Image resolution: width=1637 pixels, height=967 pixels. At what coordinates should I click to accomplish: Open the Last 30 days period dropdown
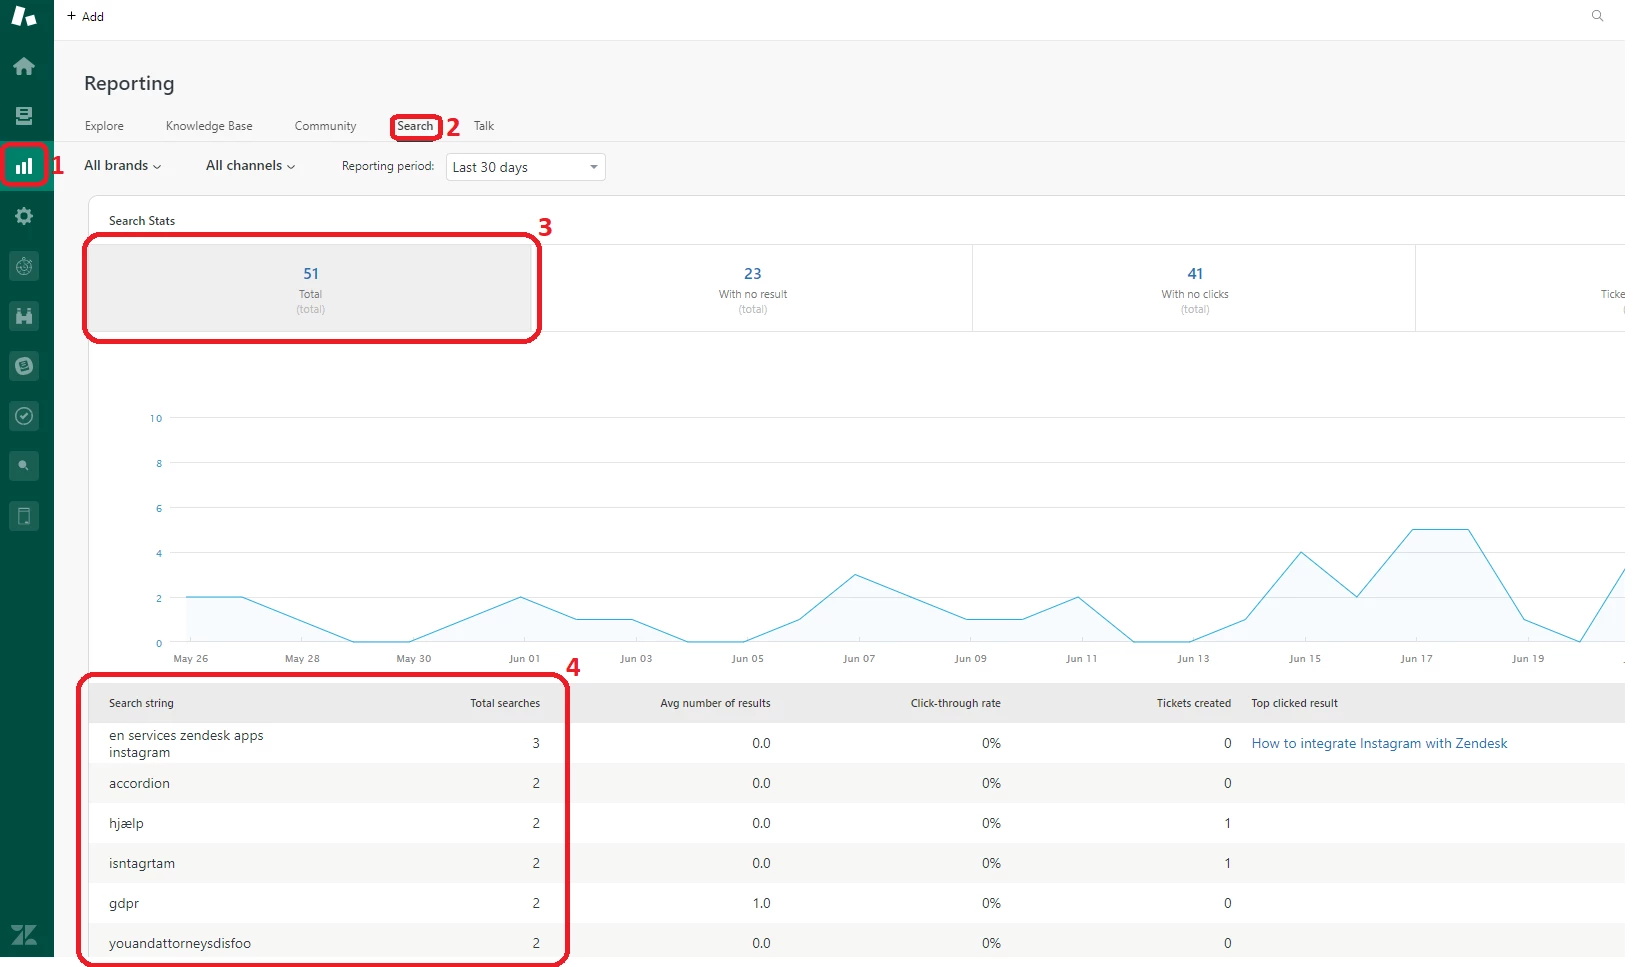[526, 167]
